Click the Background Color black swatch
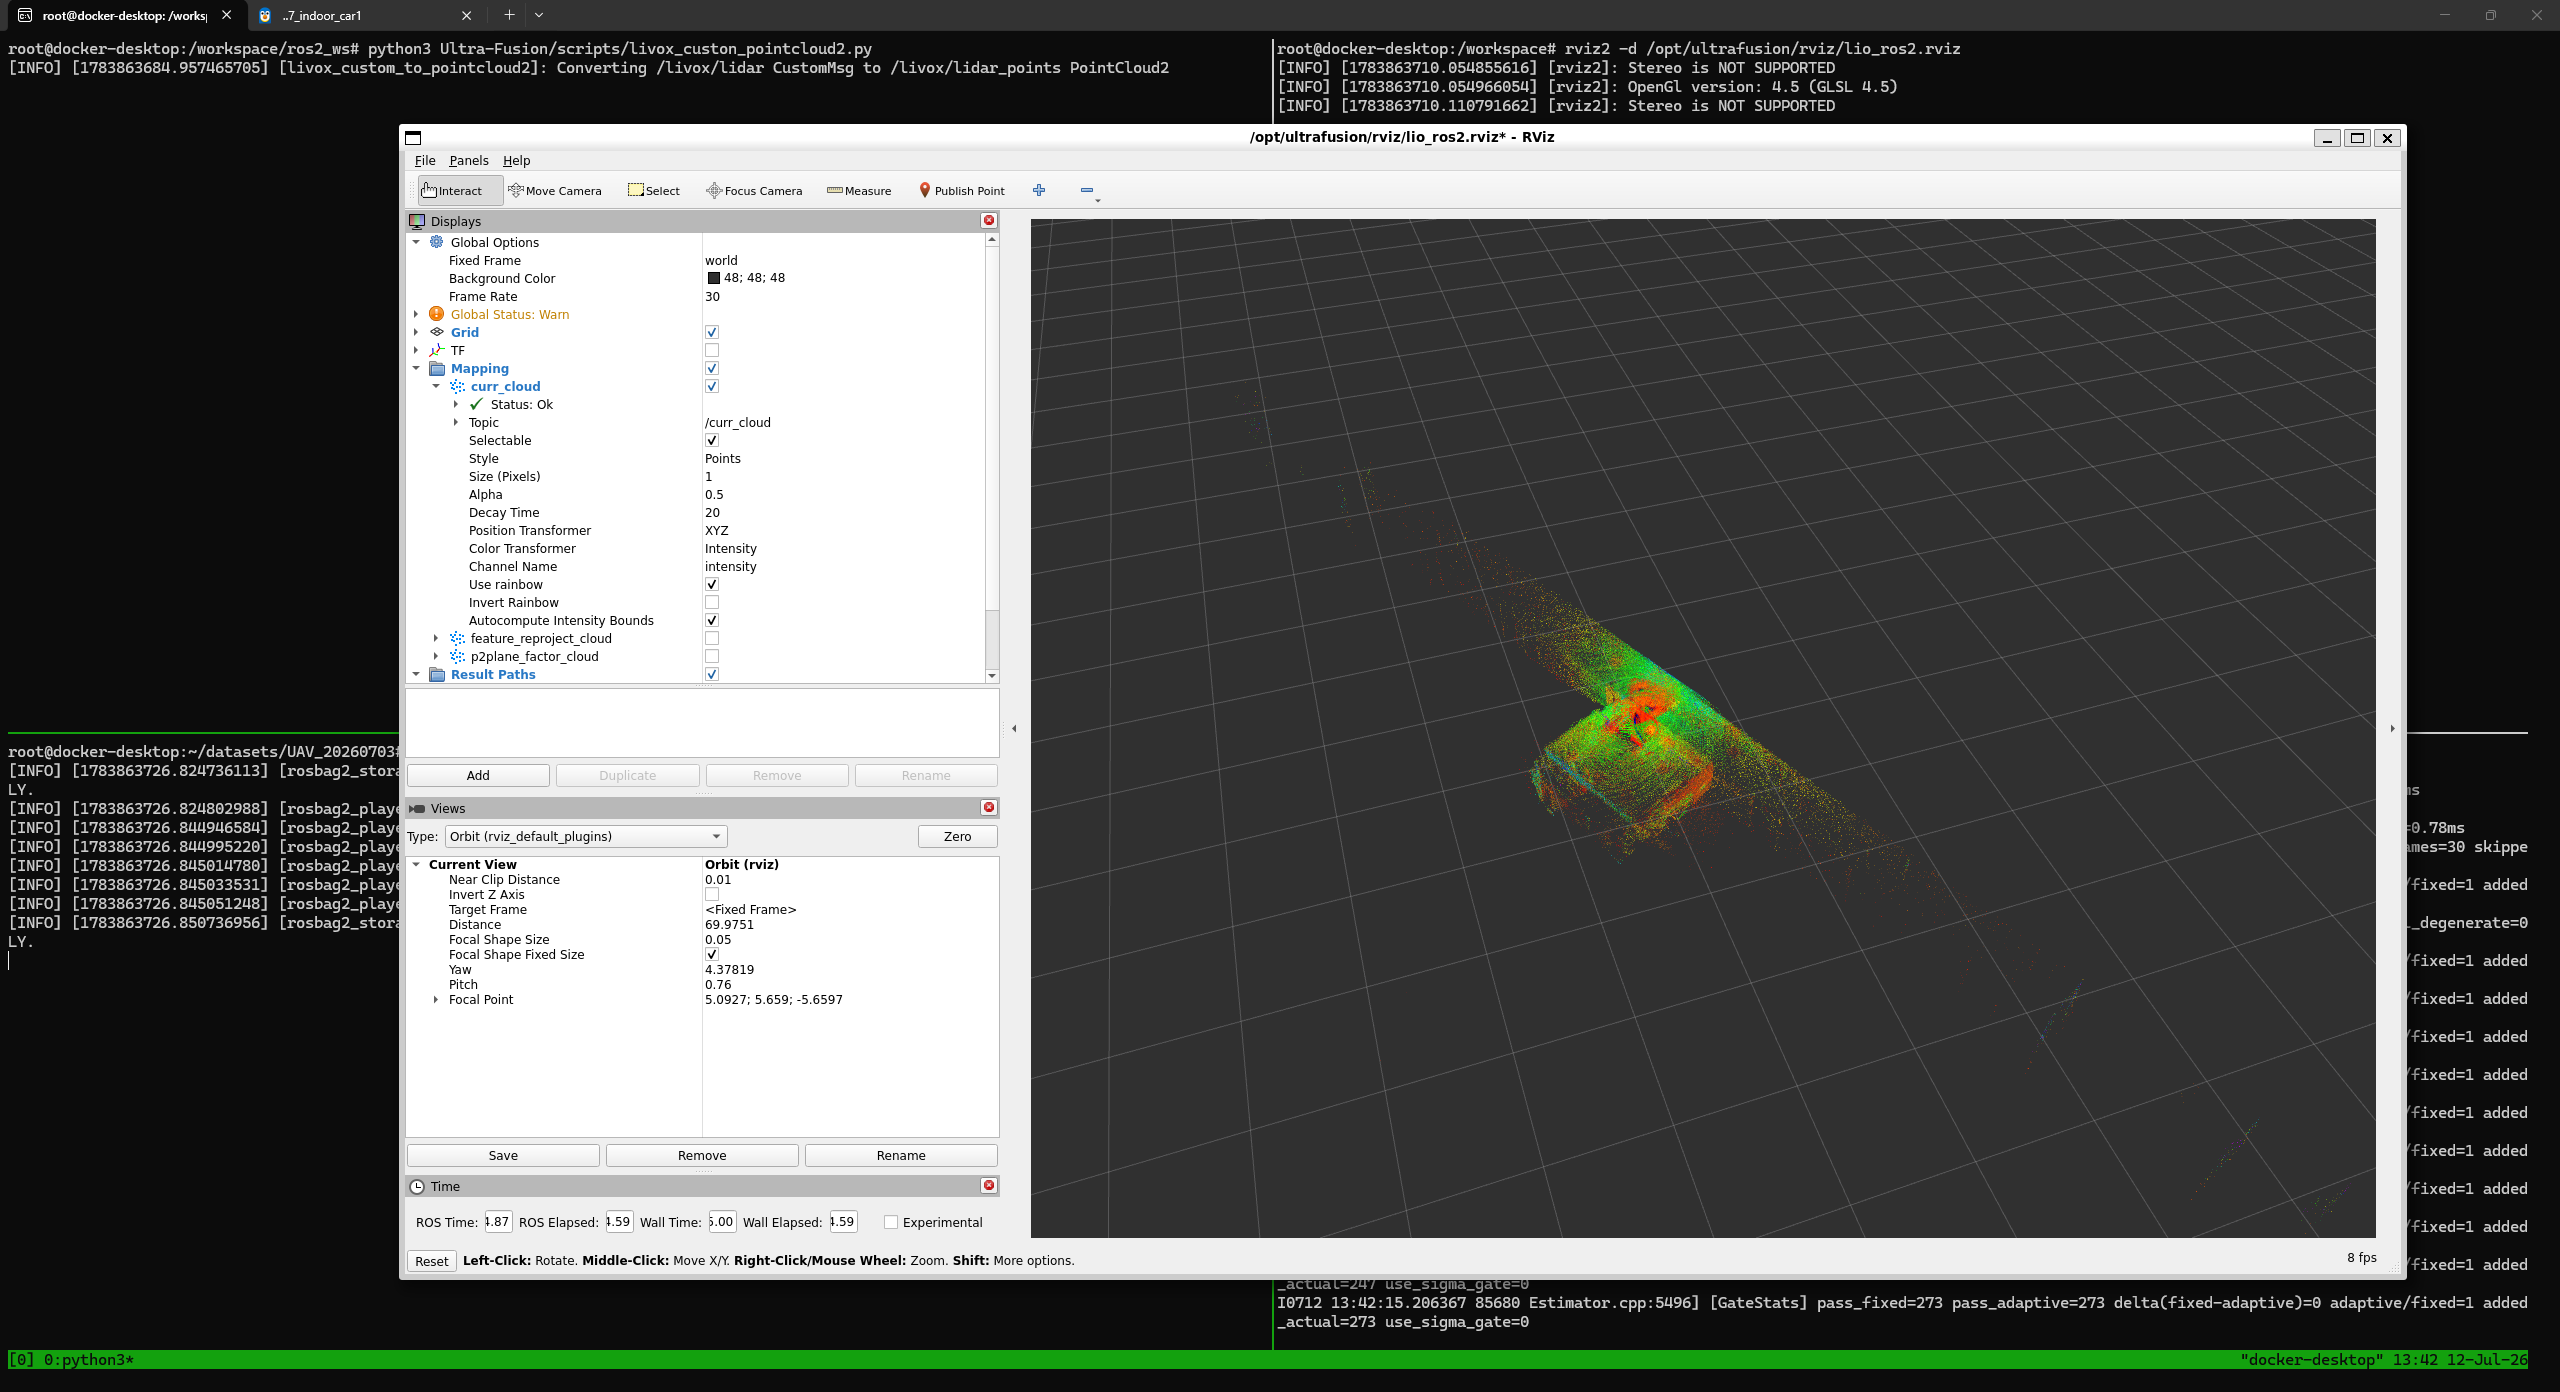The width and height of the screenshot is (2560, 1392). click(x=713, y=278)
